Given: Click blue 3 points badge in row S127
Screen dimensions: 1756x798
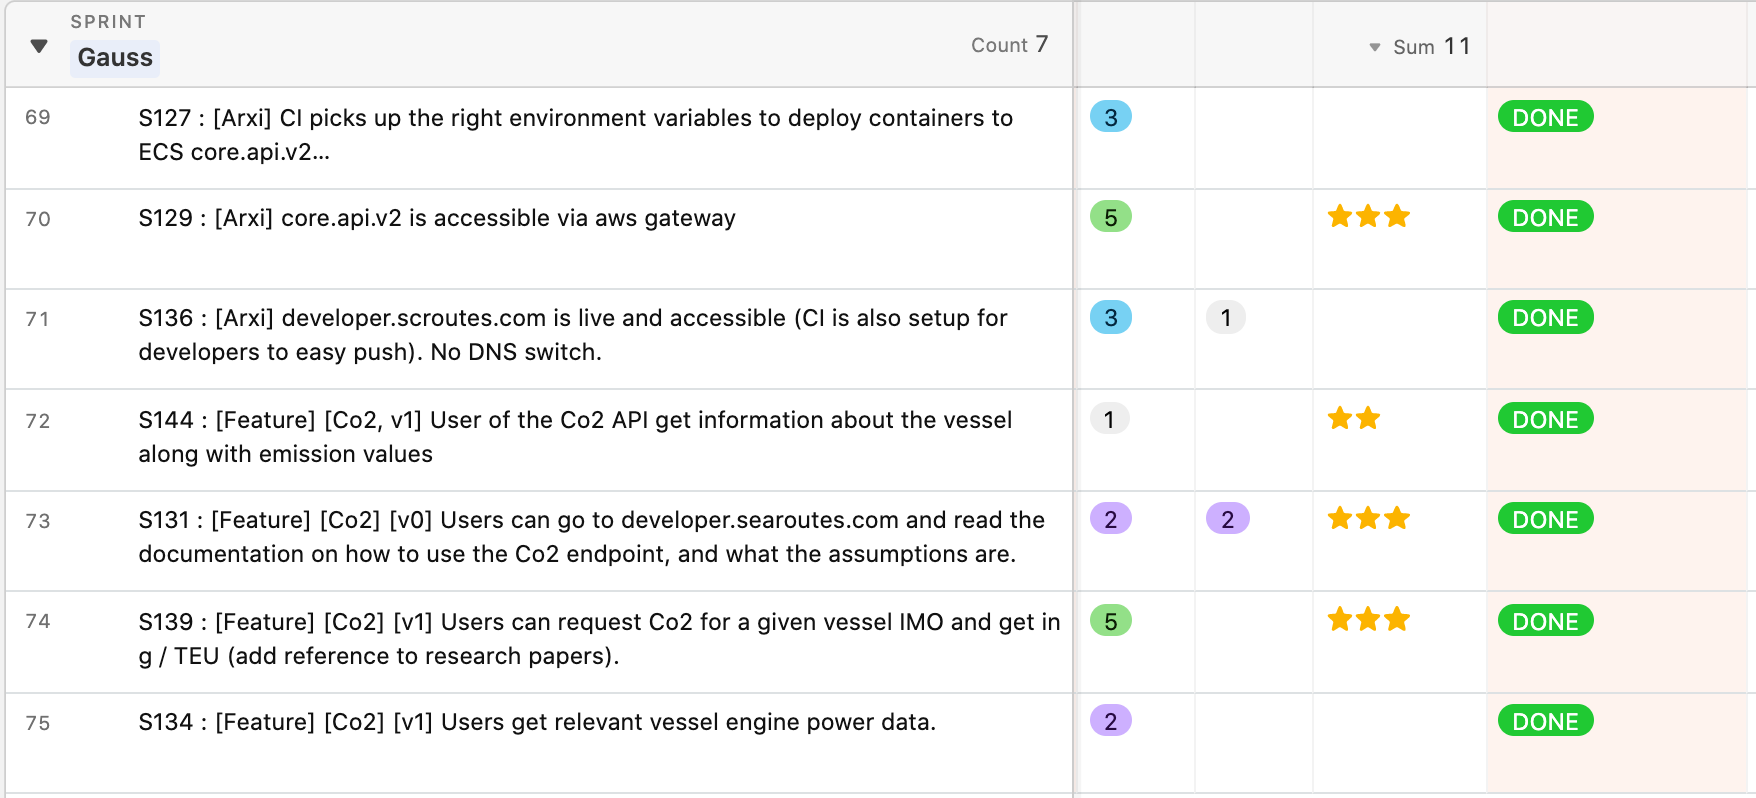Looking at the screenshot, I should click(1111, 117).
